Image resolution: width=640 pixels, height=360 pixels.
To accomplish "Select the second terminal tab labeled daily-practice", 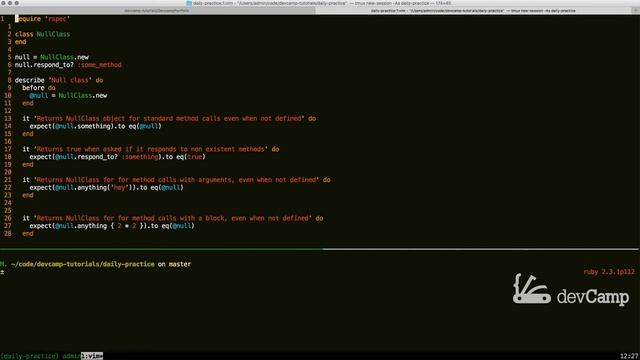I will click(x=473, y=11).
